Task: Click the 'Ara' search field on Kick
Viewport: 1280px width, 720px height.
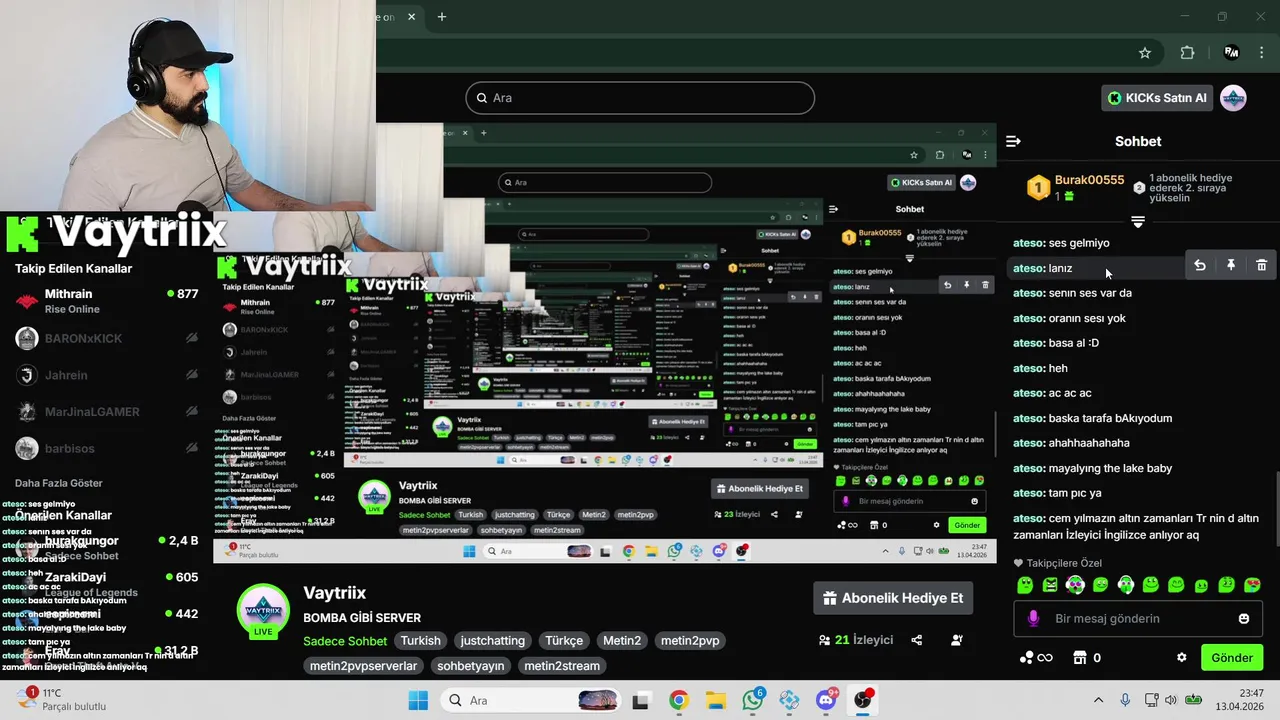Action: click(x=640, y=98)
